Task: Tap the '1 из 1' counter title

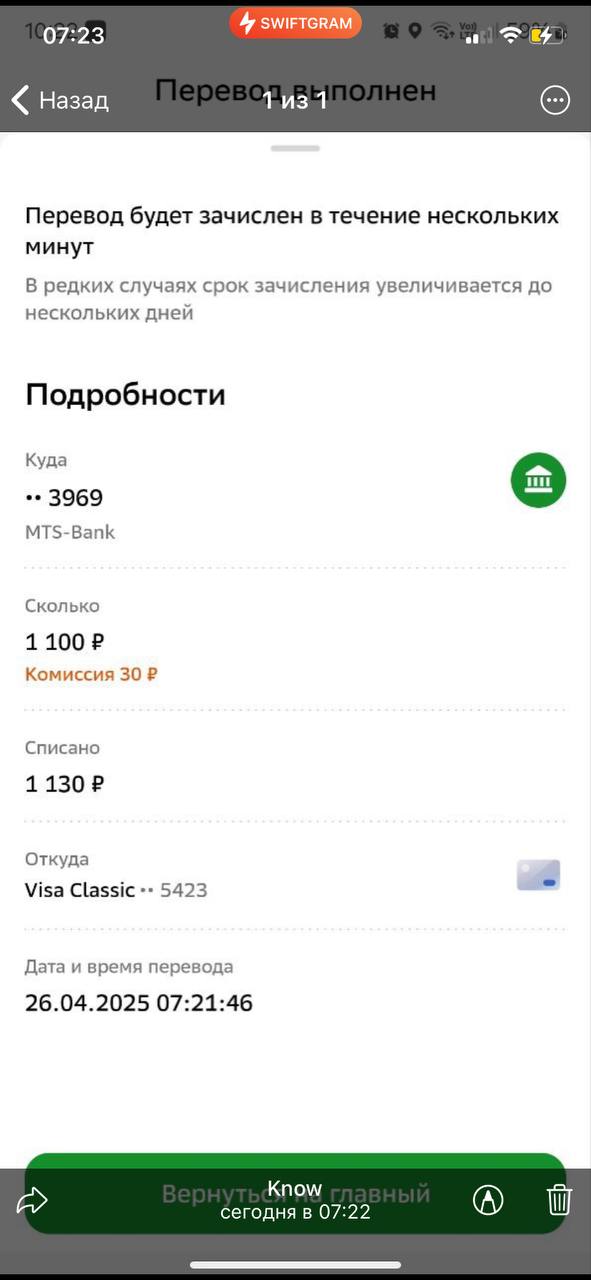Action: point(295,100)
